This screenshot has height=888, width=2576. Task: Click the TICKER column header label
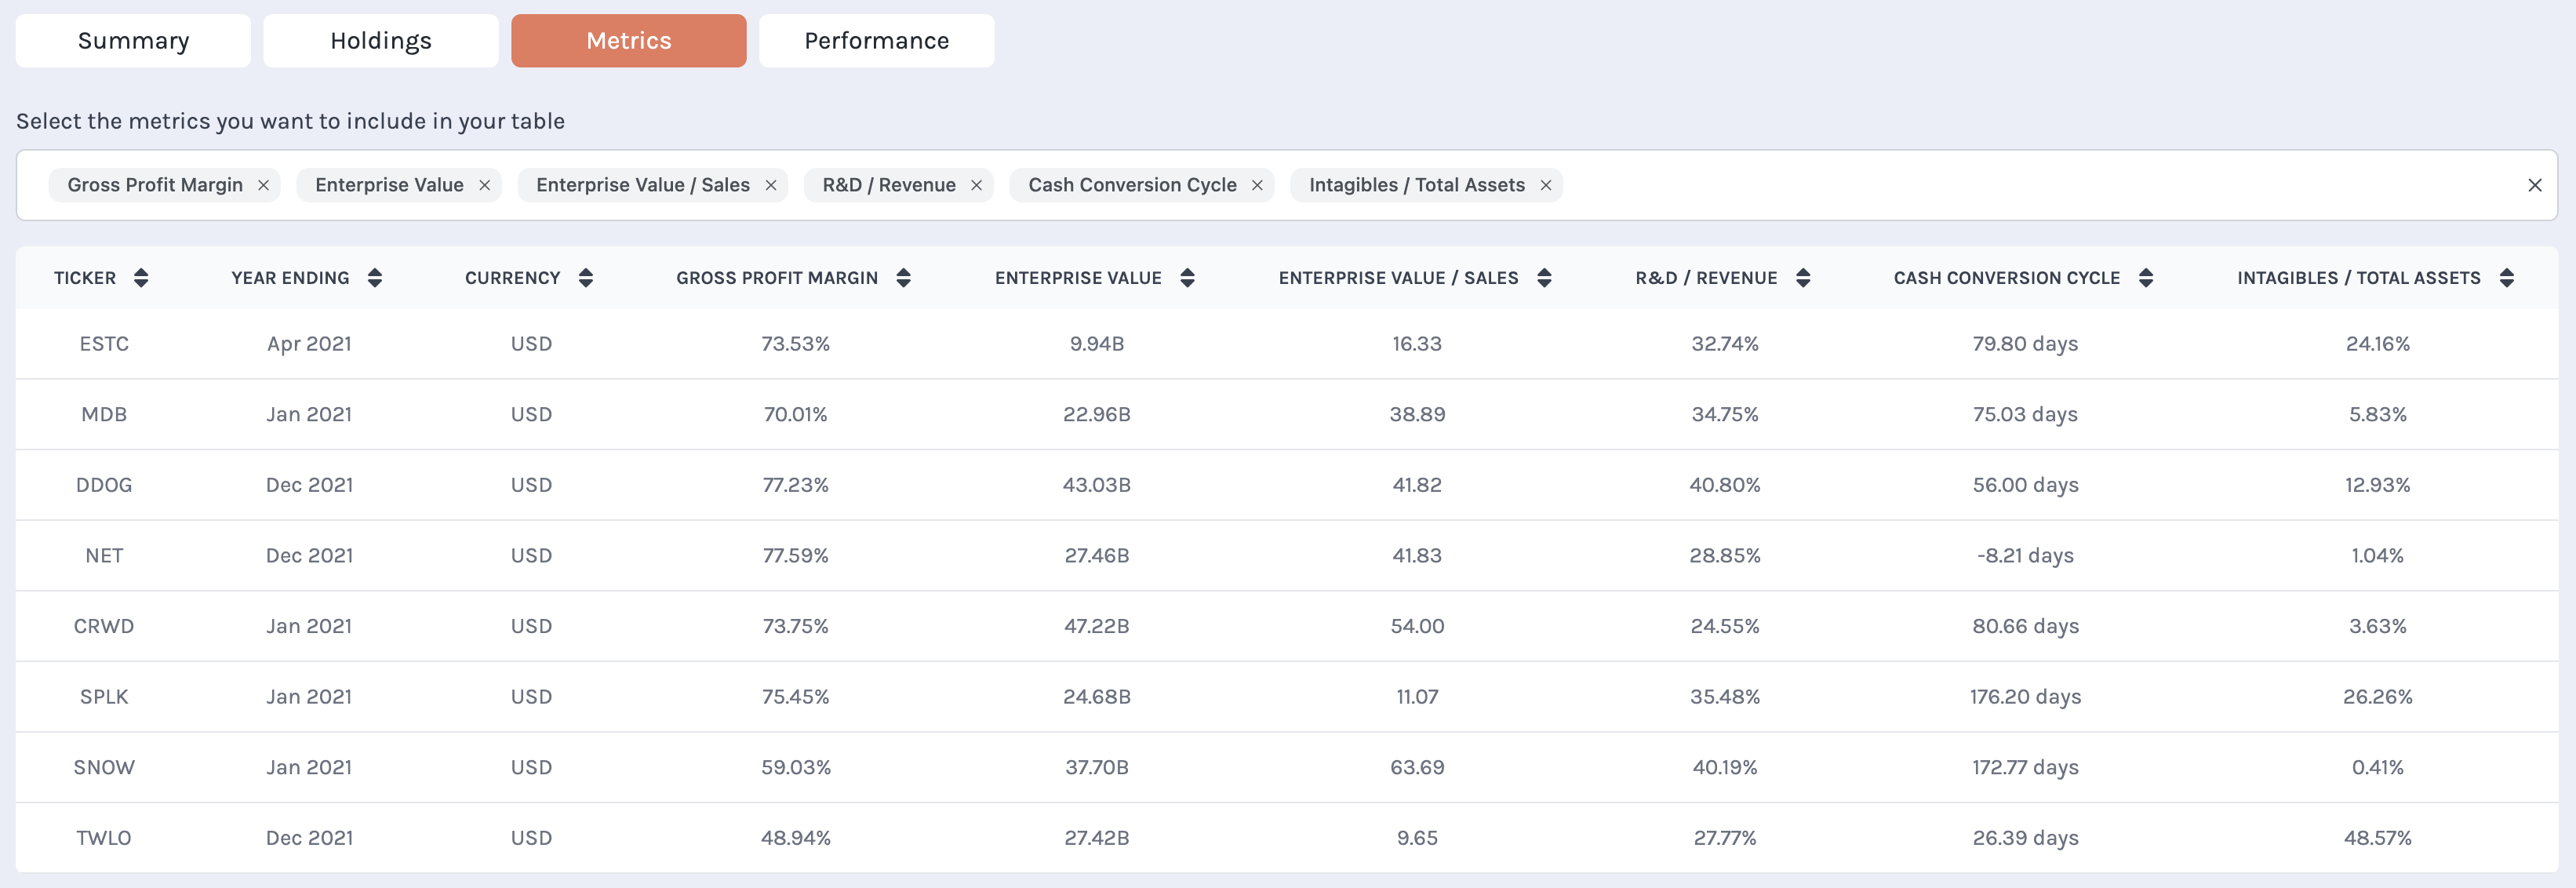[85, 278]
